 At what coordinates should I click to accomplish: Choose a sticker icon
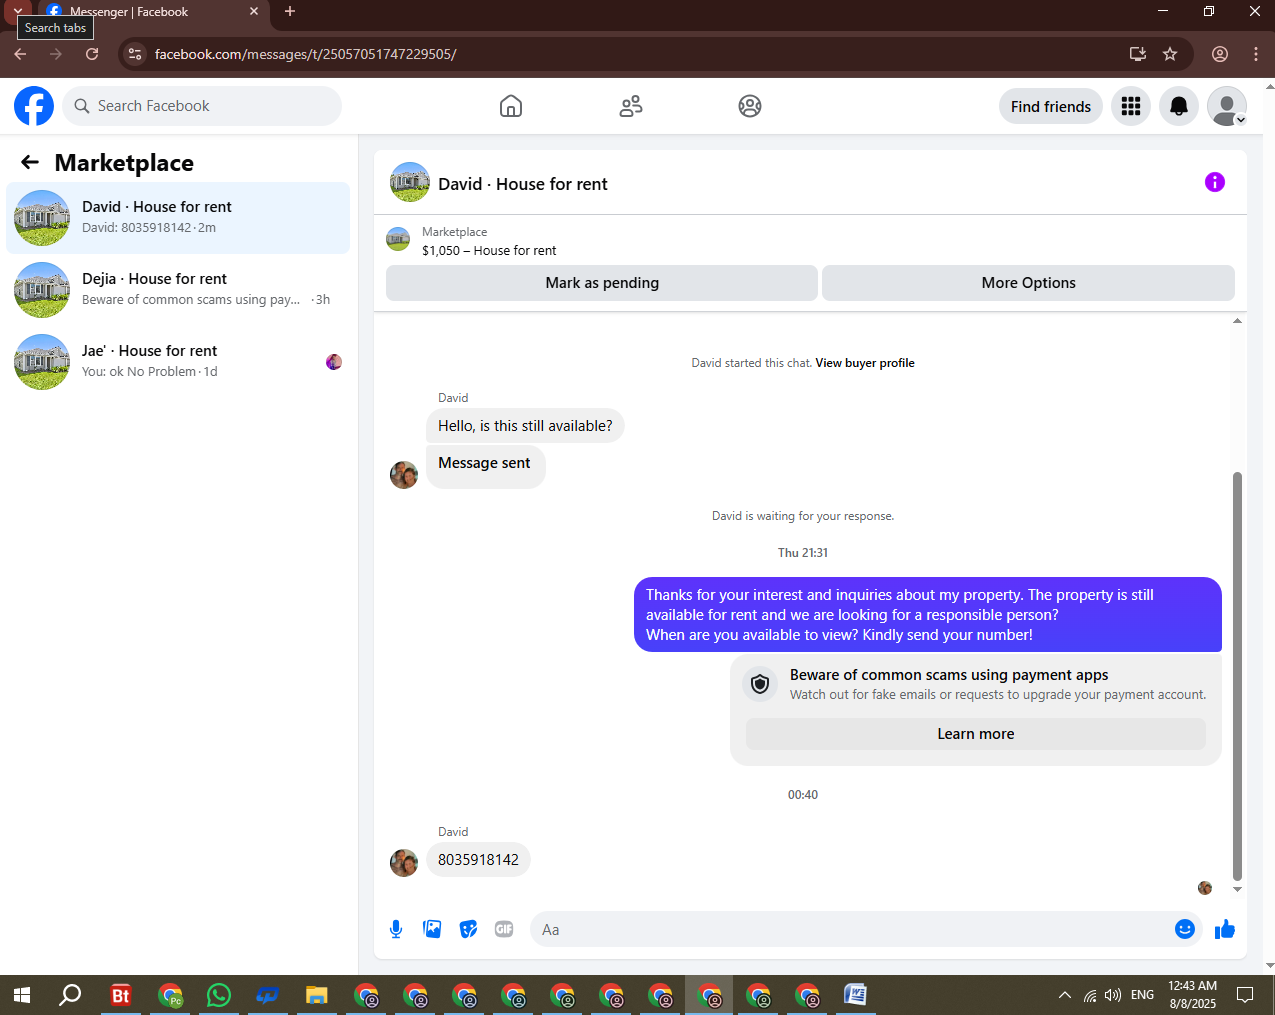point(468,929)
